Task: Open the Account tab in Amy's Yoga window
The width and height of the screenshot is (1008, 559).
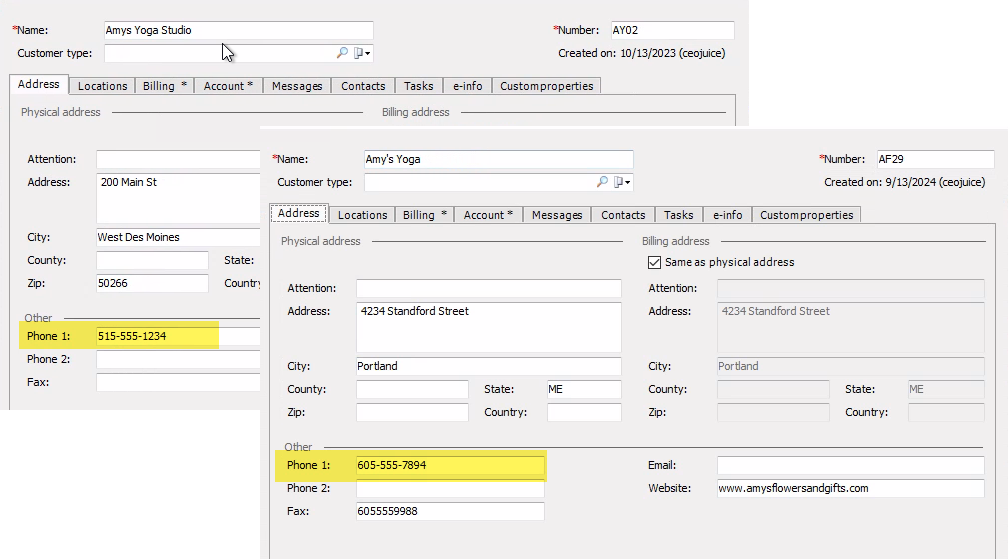Action: (x=488, y=215)
